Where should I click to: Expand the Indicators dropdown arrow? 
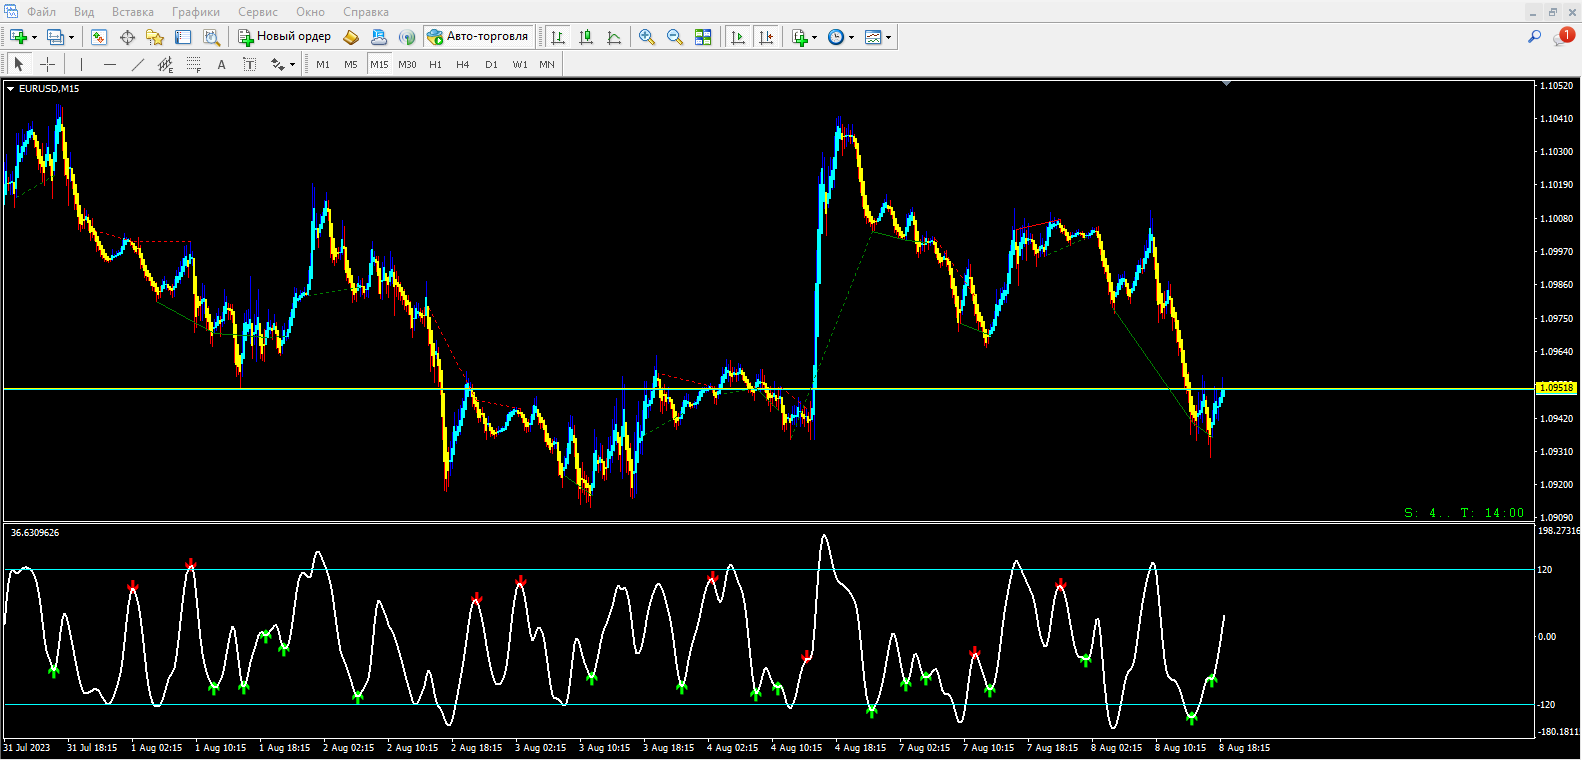coord(815,37)
